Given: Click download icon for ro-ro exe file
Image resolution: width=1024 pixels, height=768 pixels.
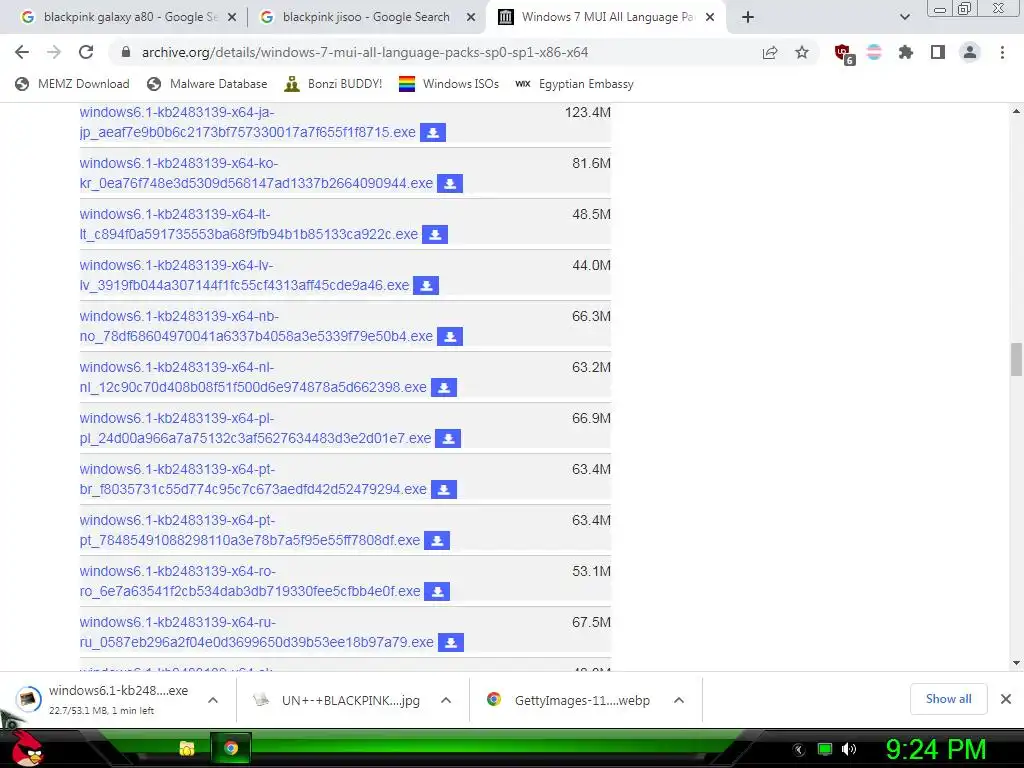Looking at the screenshot, I should tap(437, 591).
